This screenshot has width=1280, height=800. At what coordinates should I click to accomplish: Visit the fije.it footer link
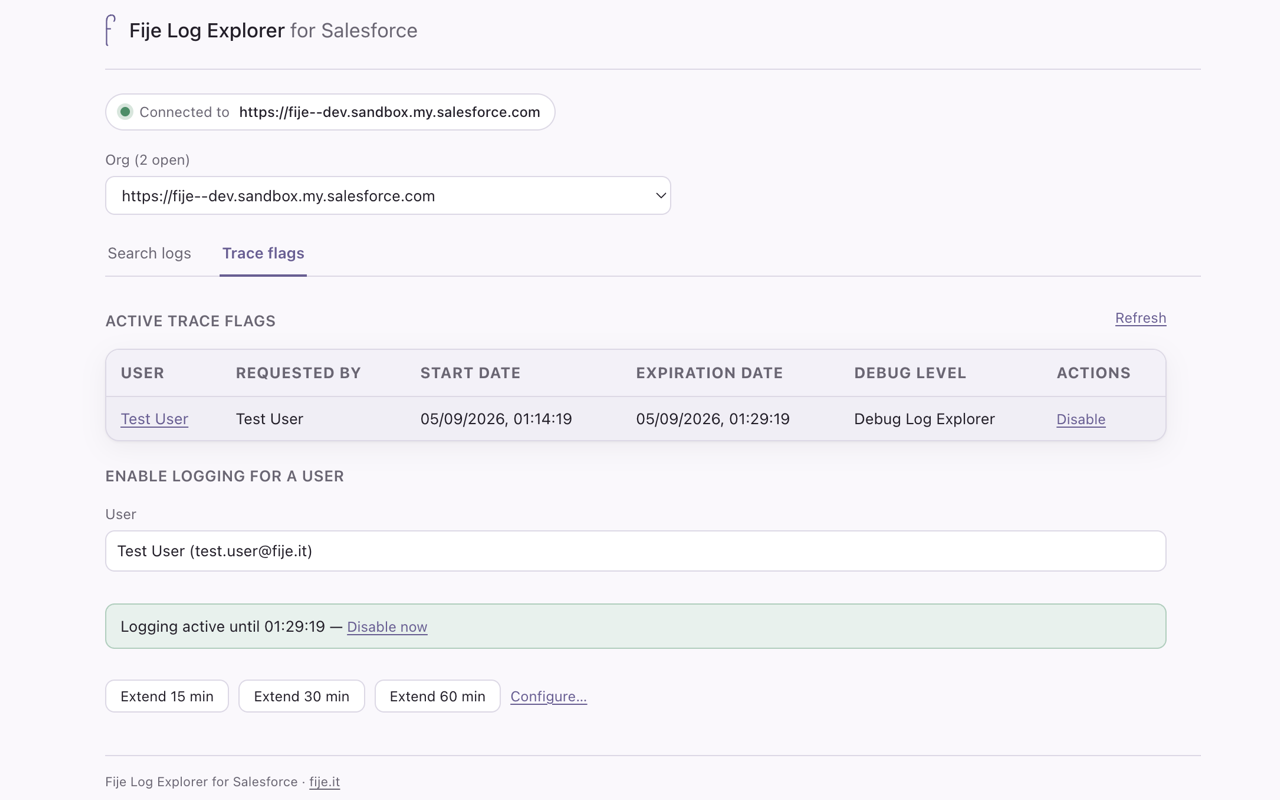[324, 782]
